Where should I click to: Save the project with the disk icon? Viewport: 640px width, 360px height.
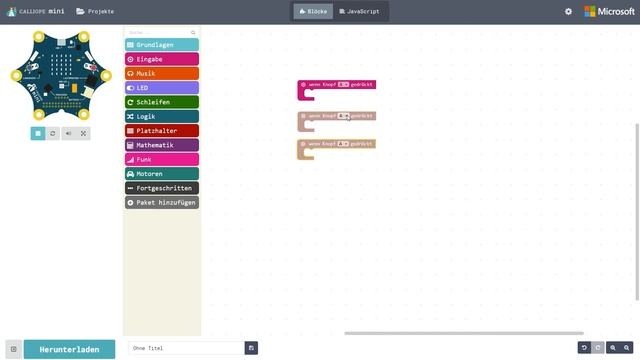pyautogui.click(x=251, y=348)
